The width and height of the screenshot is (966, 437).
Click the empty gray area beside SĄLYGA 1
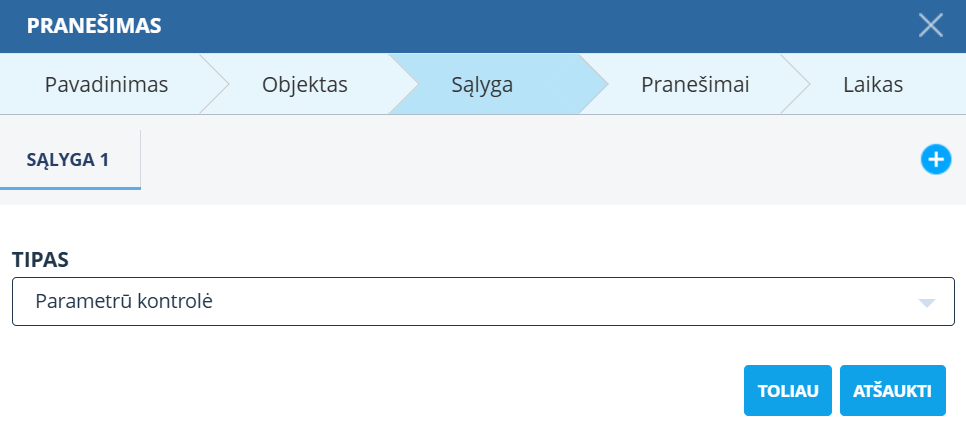pos(520,160)
